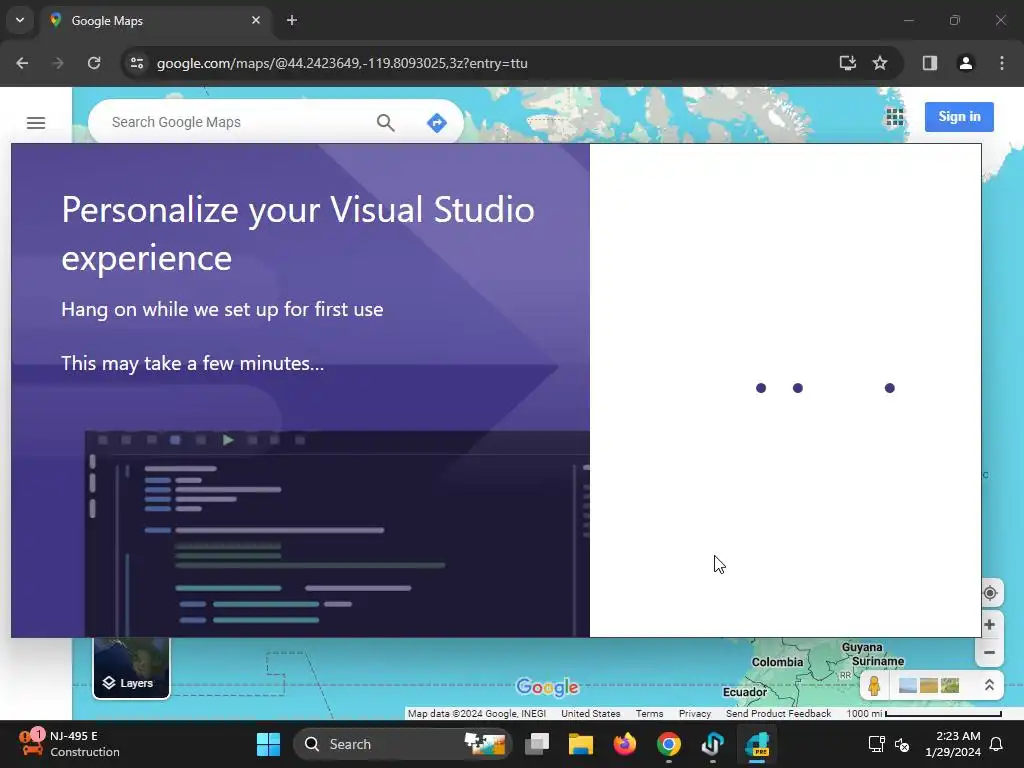Screen dimensions: 1024x768
Task: Click the URL address bar text
Action: click(x=342, y=63)
